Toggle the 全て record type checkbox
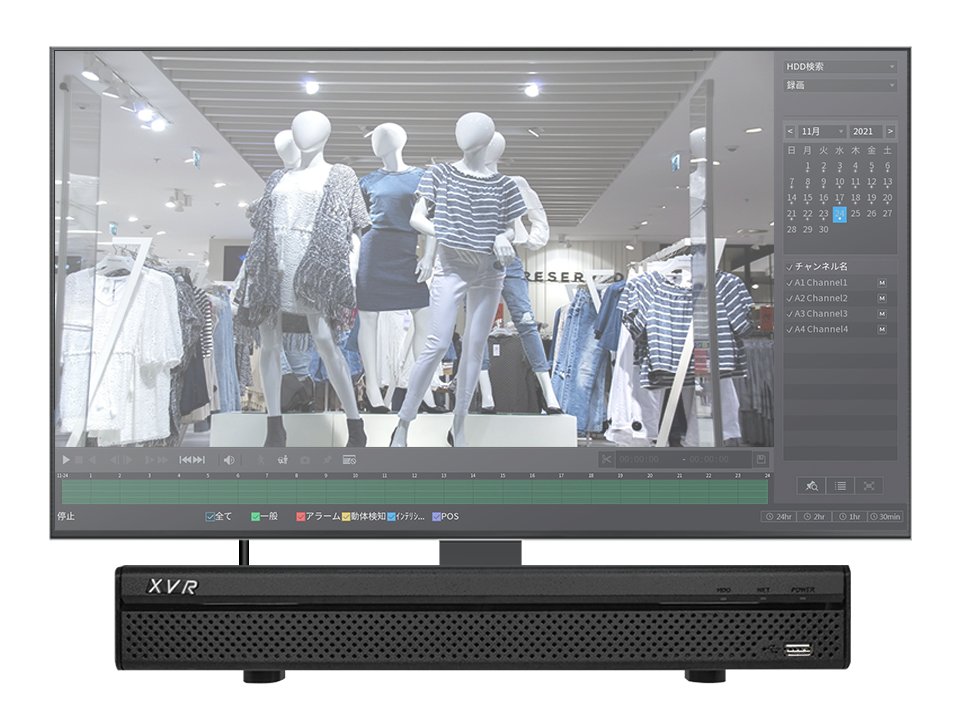The image size is (960, 720). 210,517
